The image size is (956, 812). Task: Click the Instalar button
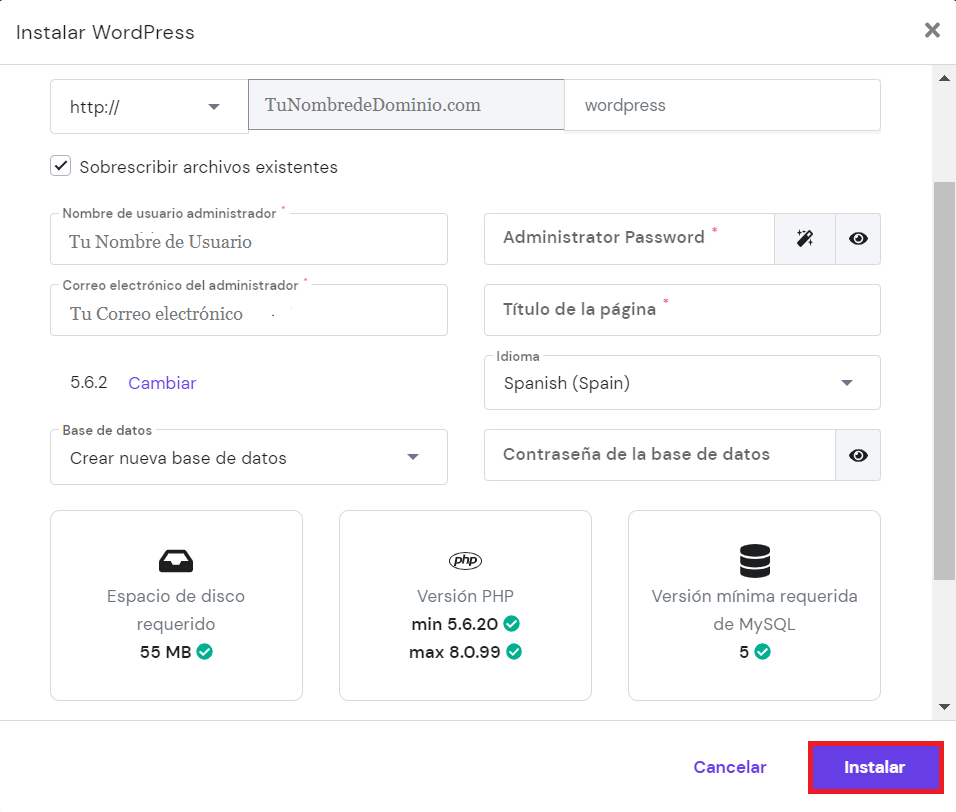(x=875, y=767)
